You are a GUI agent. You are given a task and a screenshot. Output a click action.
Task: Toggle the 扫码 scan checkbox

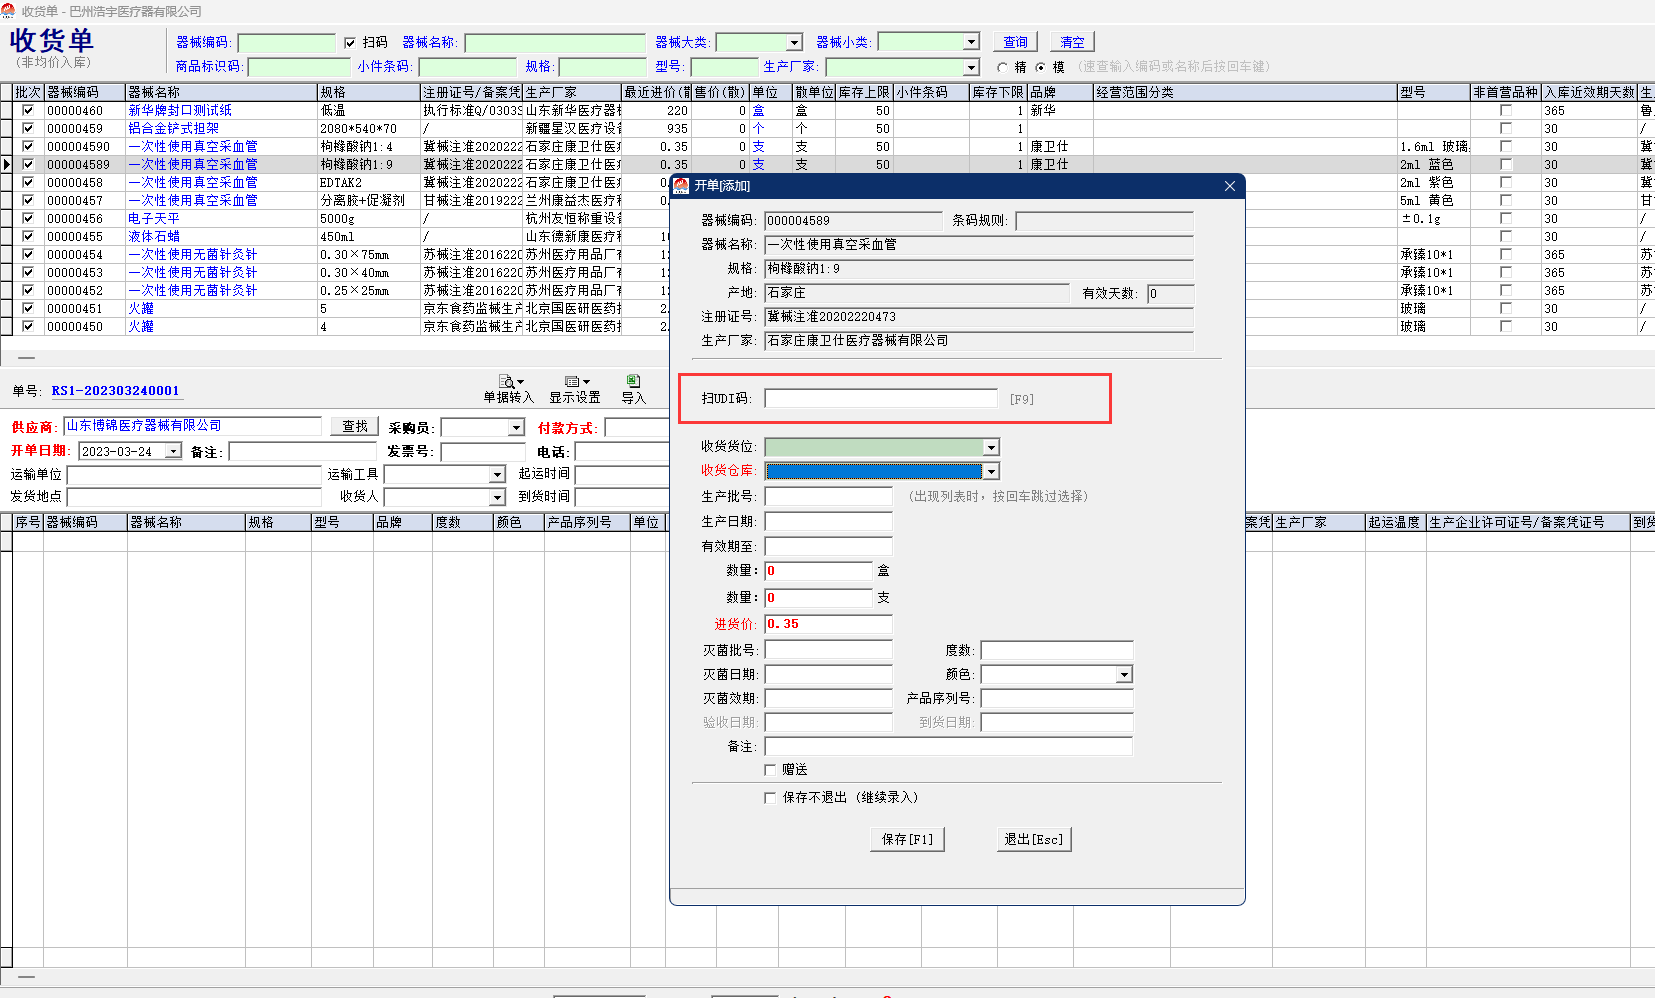tap(350, 43)
